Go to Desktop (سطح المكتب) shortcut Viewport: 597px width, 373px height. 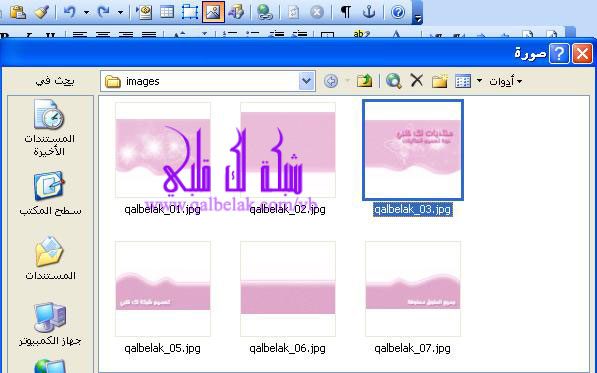(x=50, y=193)
